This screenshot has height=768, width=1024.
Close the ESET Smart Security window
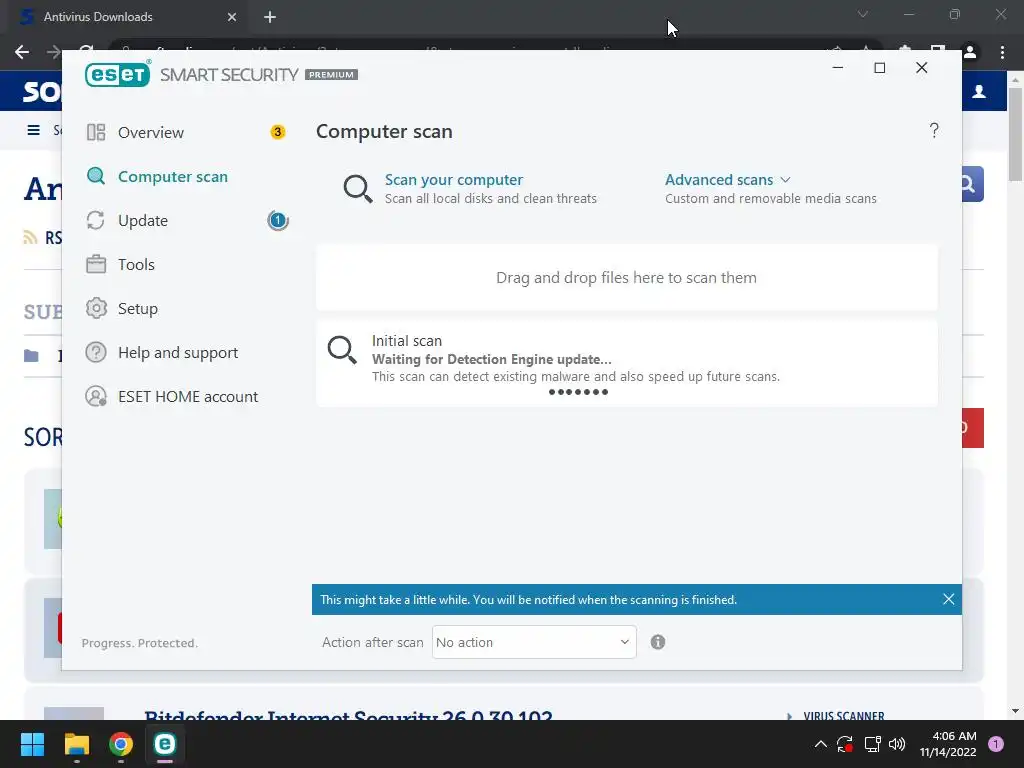[x=921, y=67]
